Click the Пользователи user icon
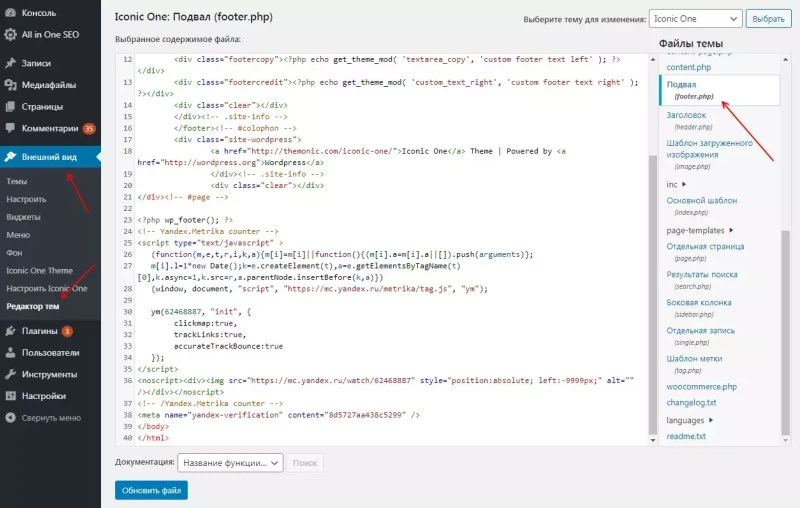 (x=10, y=352)
